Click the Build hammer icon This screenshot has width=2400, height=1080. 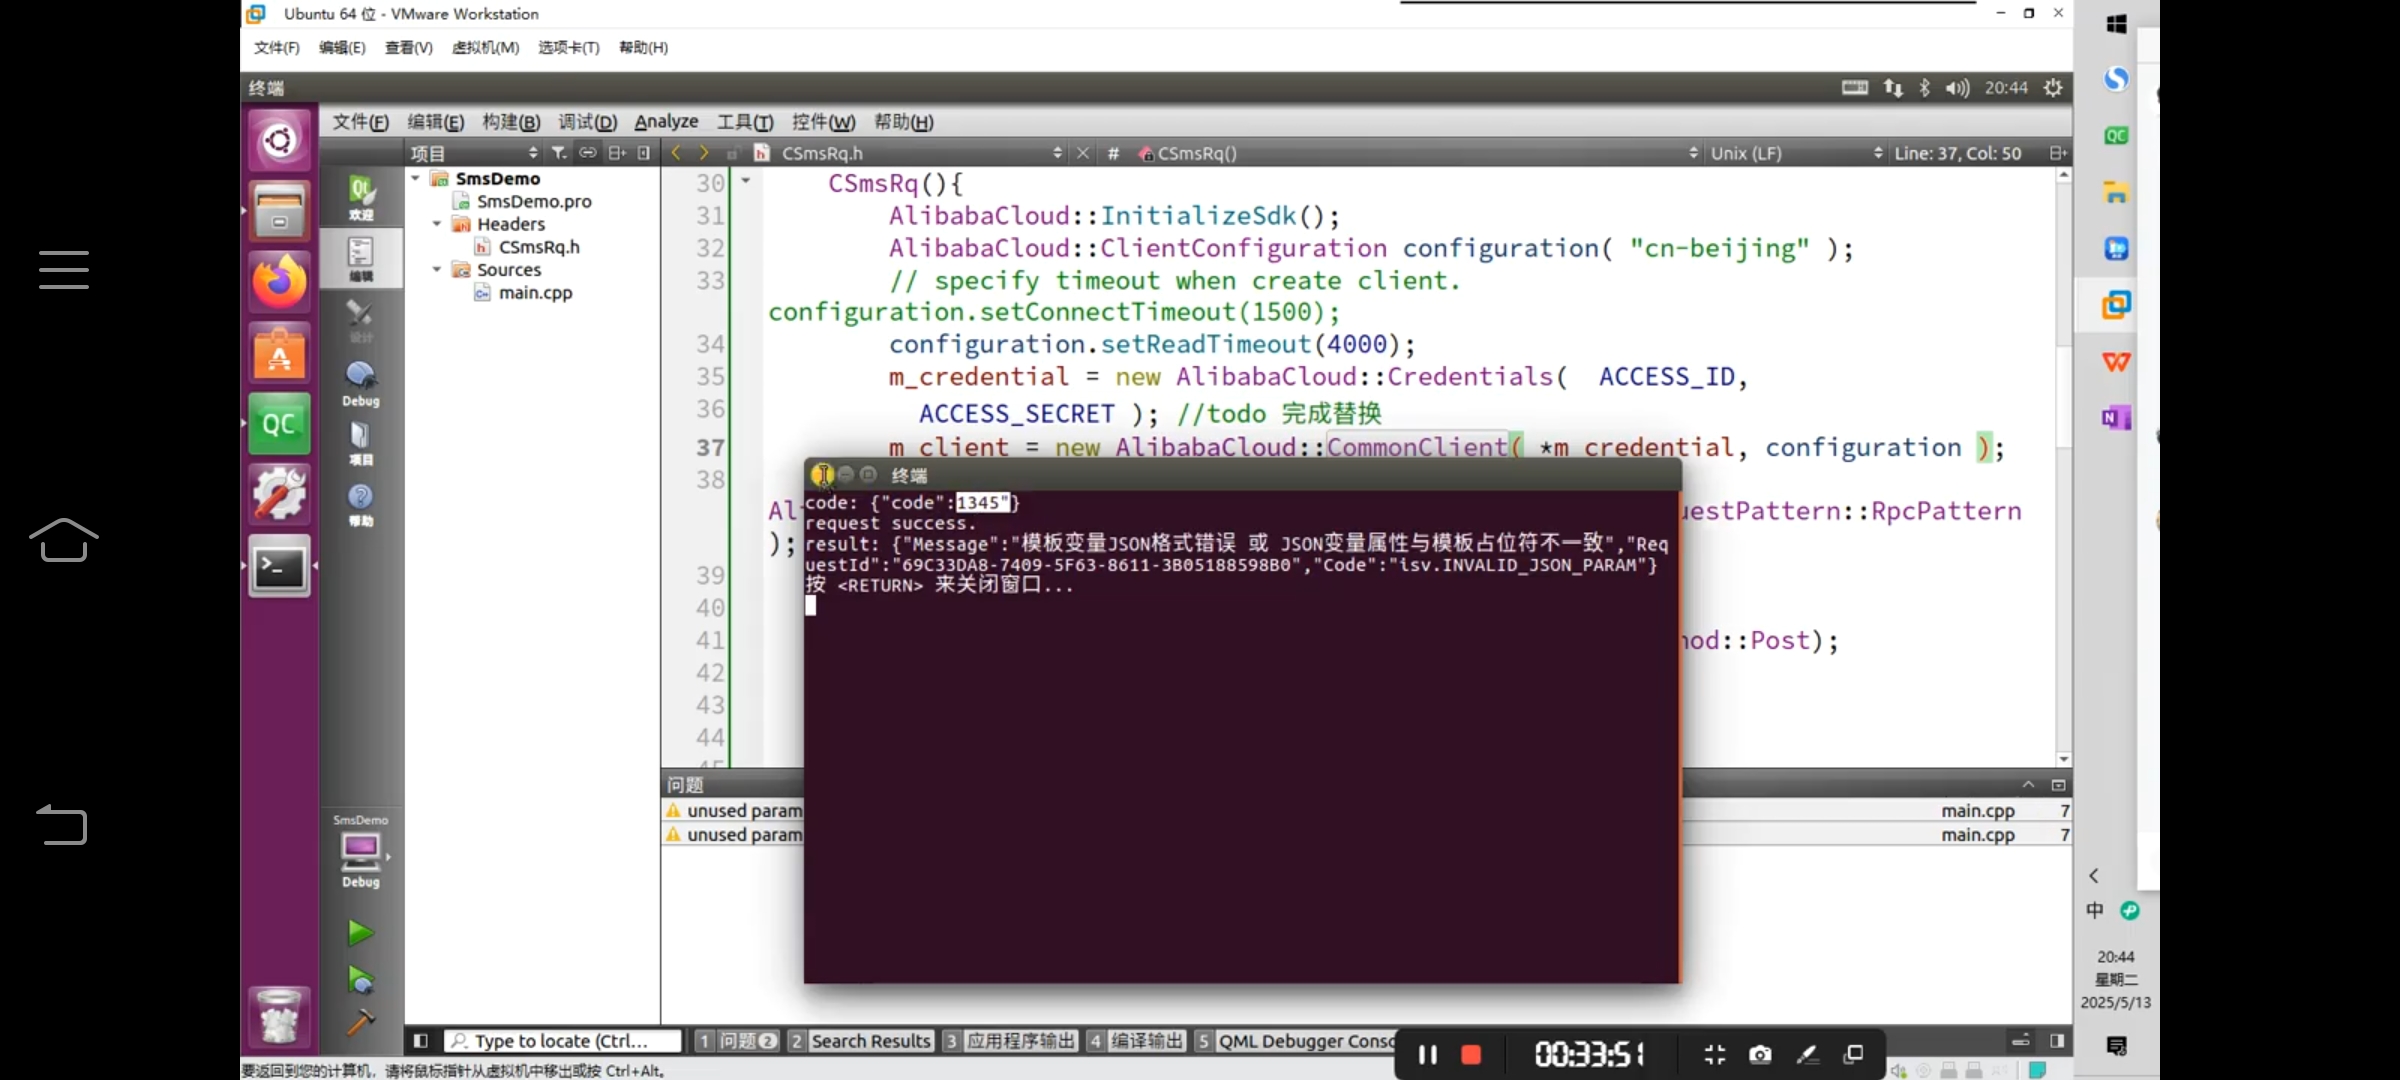pos(360,1022)
